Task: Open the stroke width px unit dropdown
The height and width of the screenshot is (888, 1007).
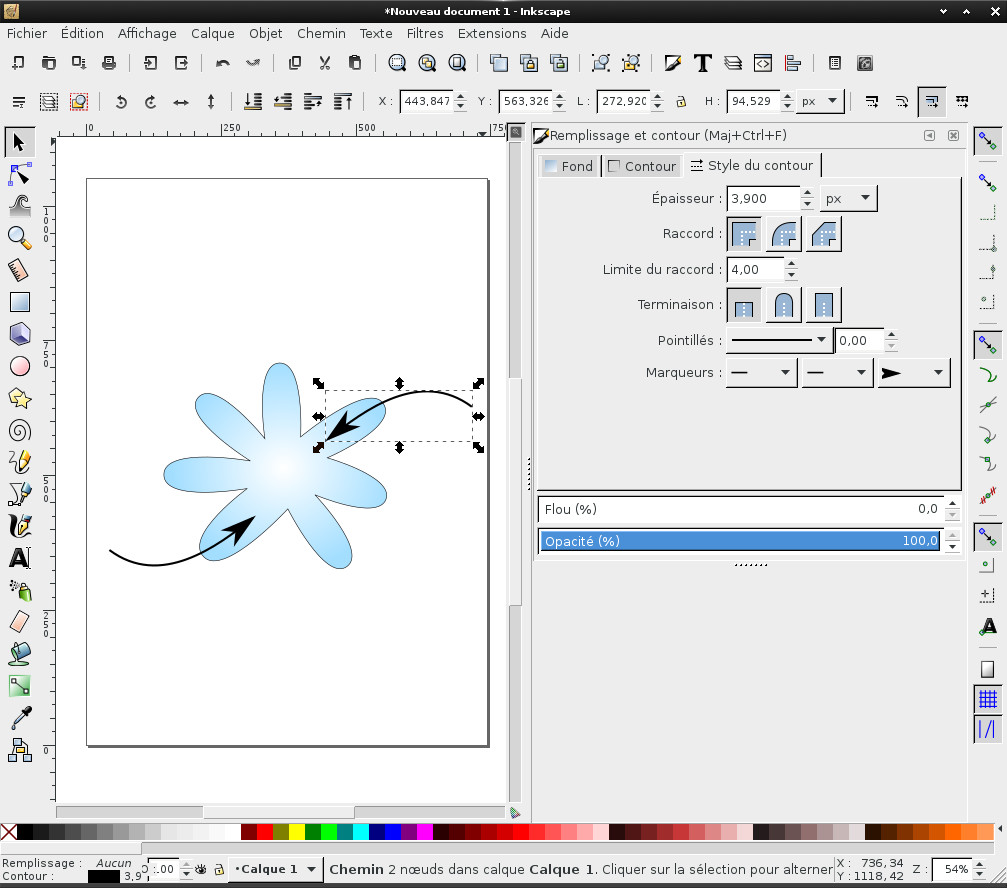Action: [846, 198]
